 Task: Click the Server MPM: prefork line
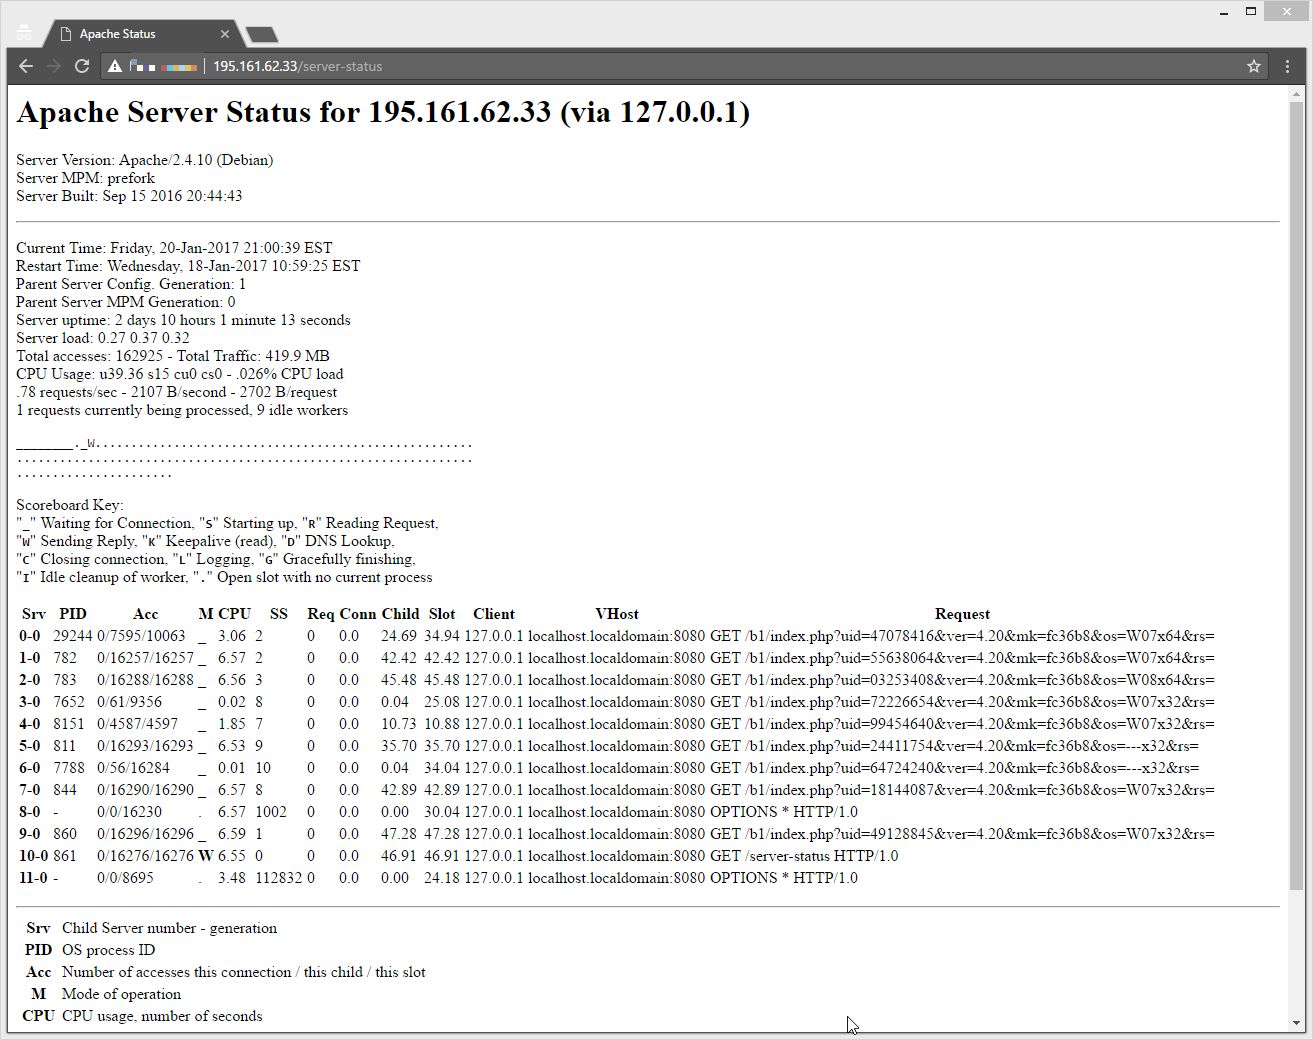point(85,178)
